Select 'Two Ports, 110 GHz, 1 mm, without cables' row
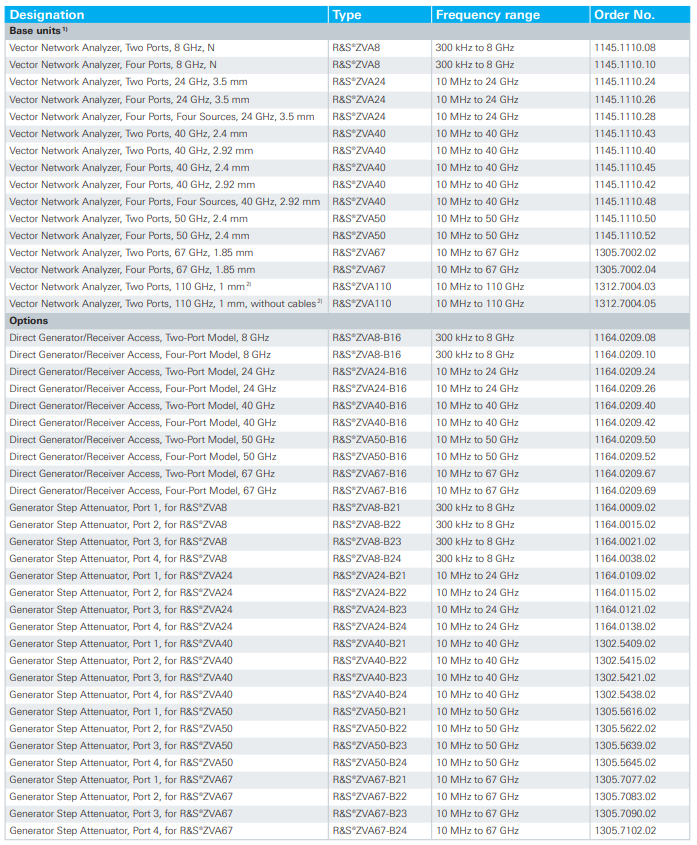Viewport: 697px width, 845px height. click(x=347, y=304)
